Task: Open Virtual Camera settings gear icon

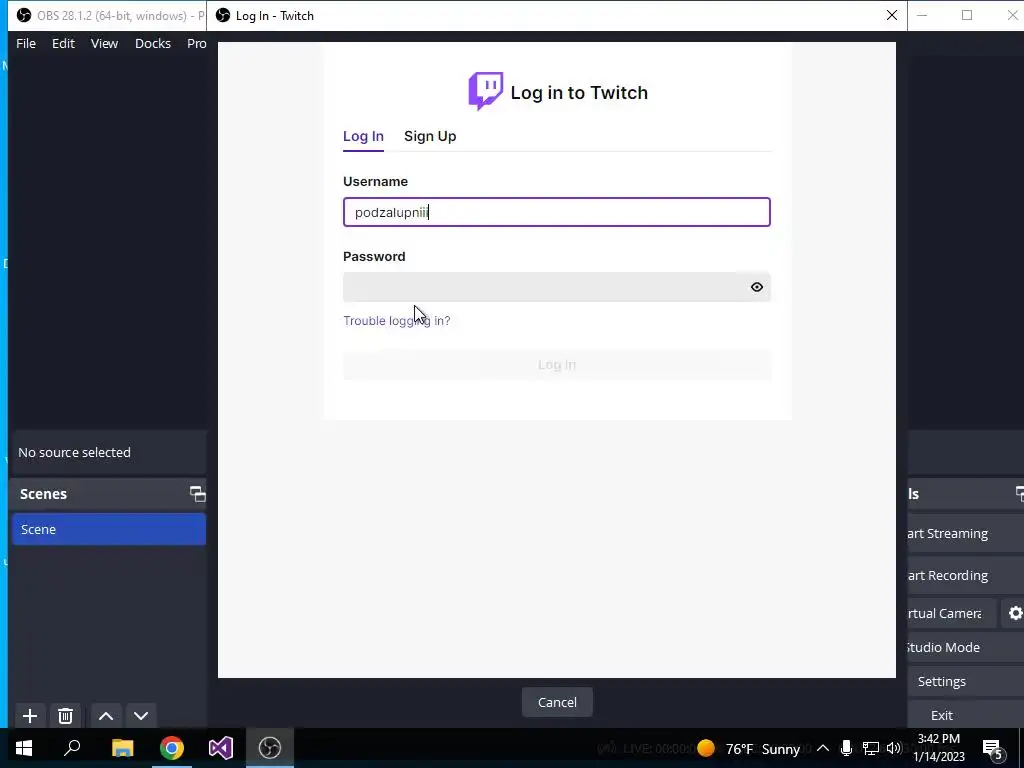Action: click(1015, 613)
